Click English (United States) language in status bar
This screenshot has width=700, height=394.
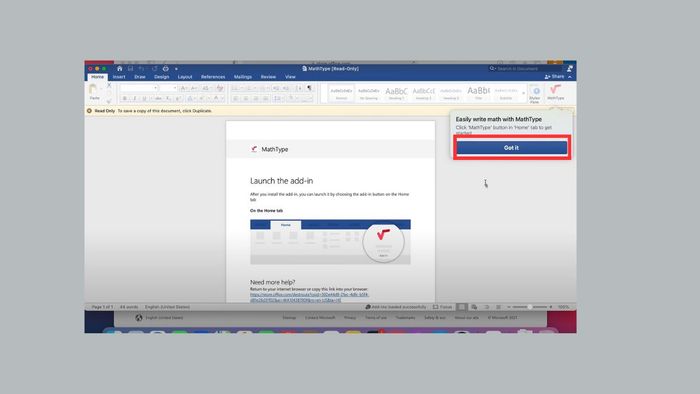click(167, 307)
